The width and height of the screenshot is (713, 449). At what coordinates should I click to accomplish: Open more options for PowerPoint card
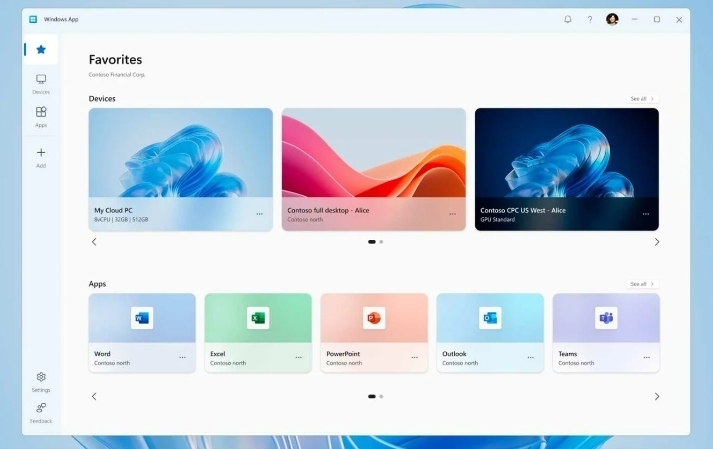(x=414, y=358)
